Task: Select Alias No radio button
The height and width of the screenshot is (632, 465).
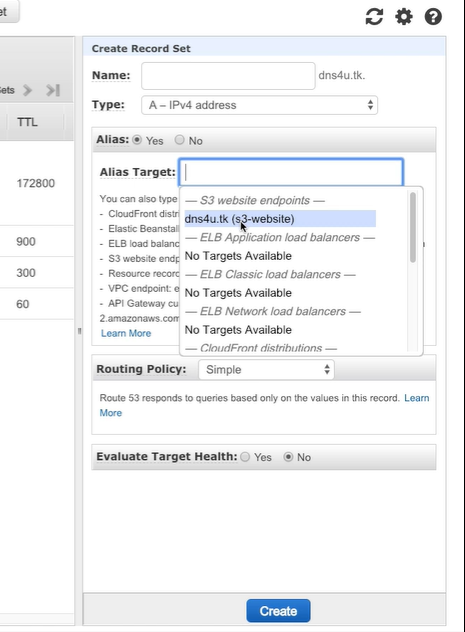Action: 179,140
